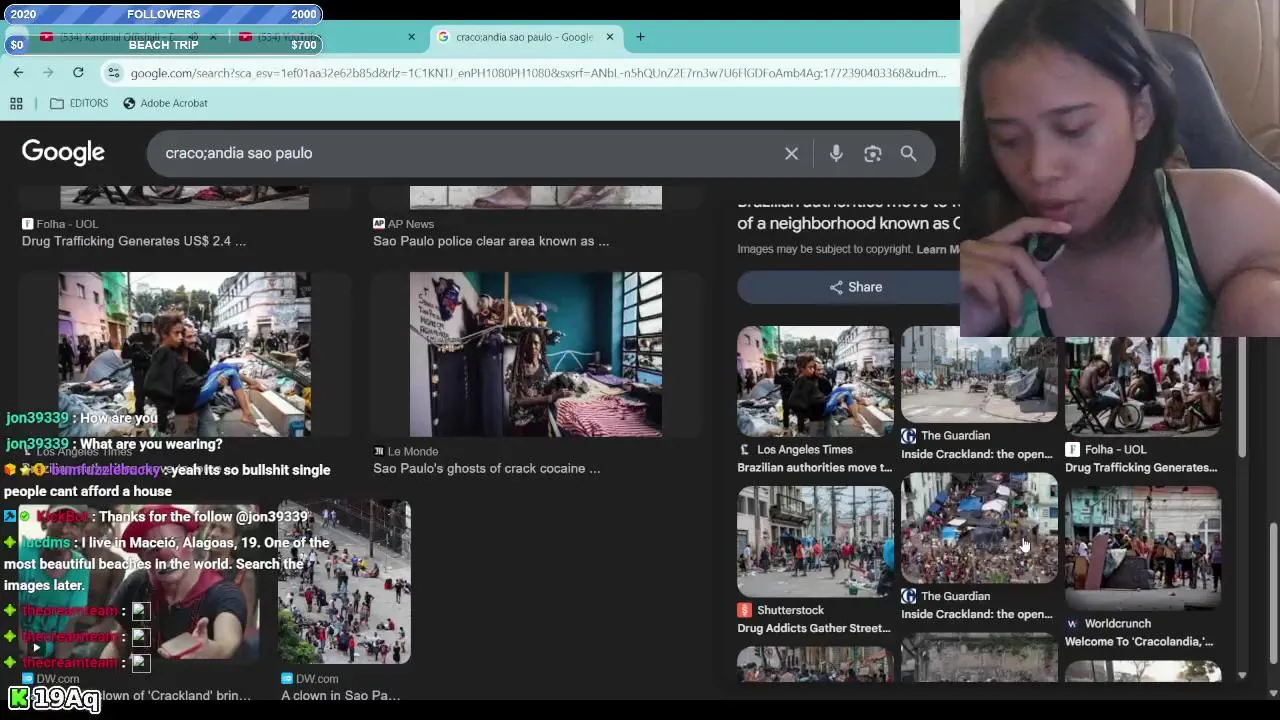The image size is (1280, 720).
Task: Close the Kardinal Offishall tab
Action: 213,37
